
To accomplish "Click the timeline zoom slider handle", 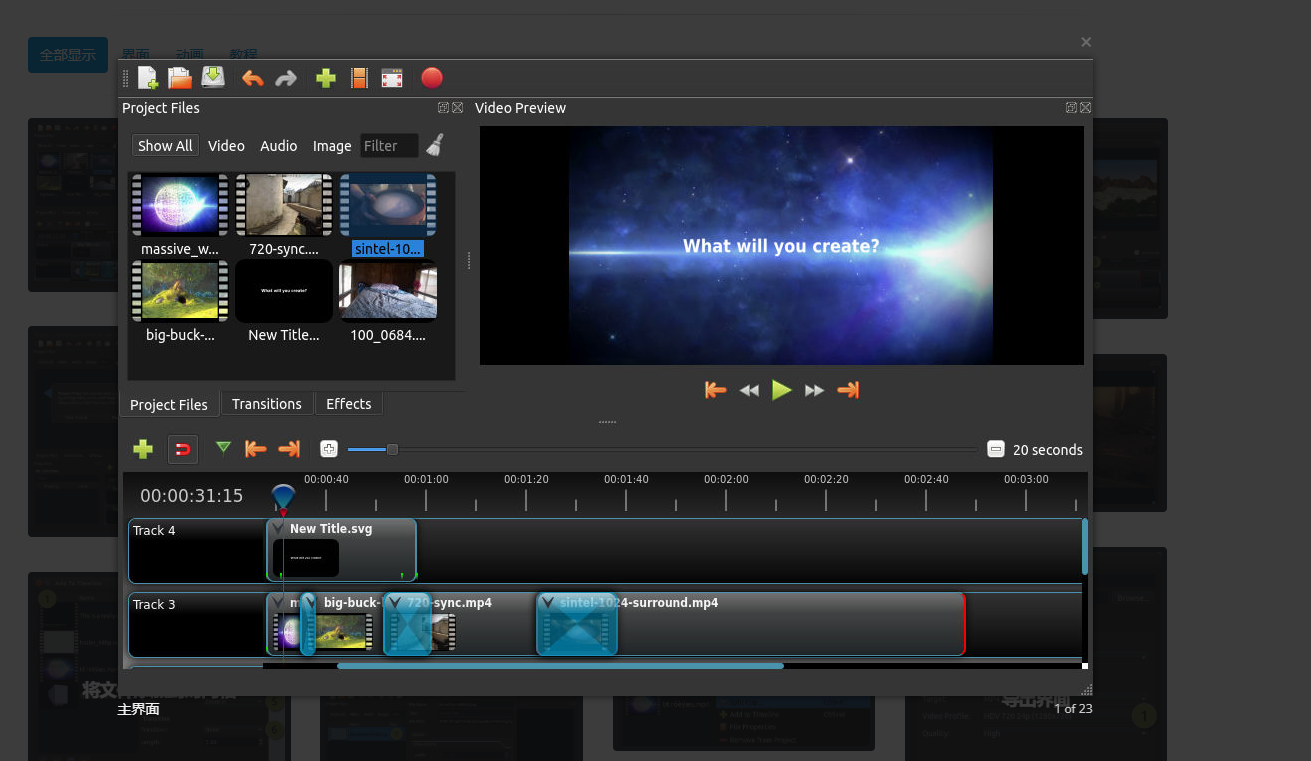I will pyautogui.click(x=392, y=449).
